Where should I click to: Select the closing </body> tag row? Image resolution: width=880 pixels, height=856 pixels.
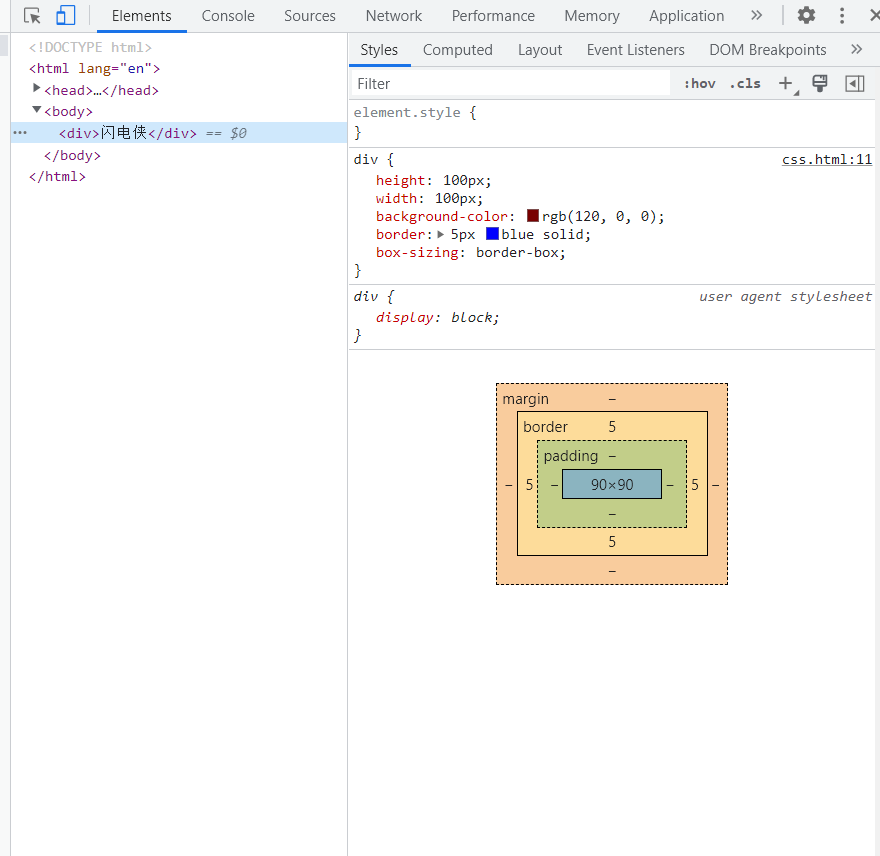click(72, 155)
